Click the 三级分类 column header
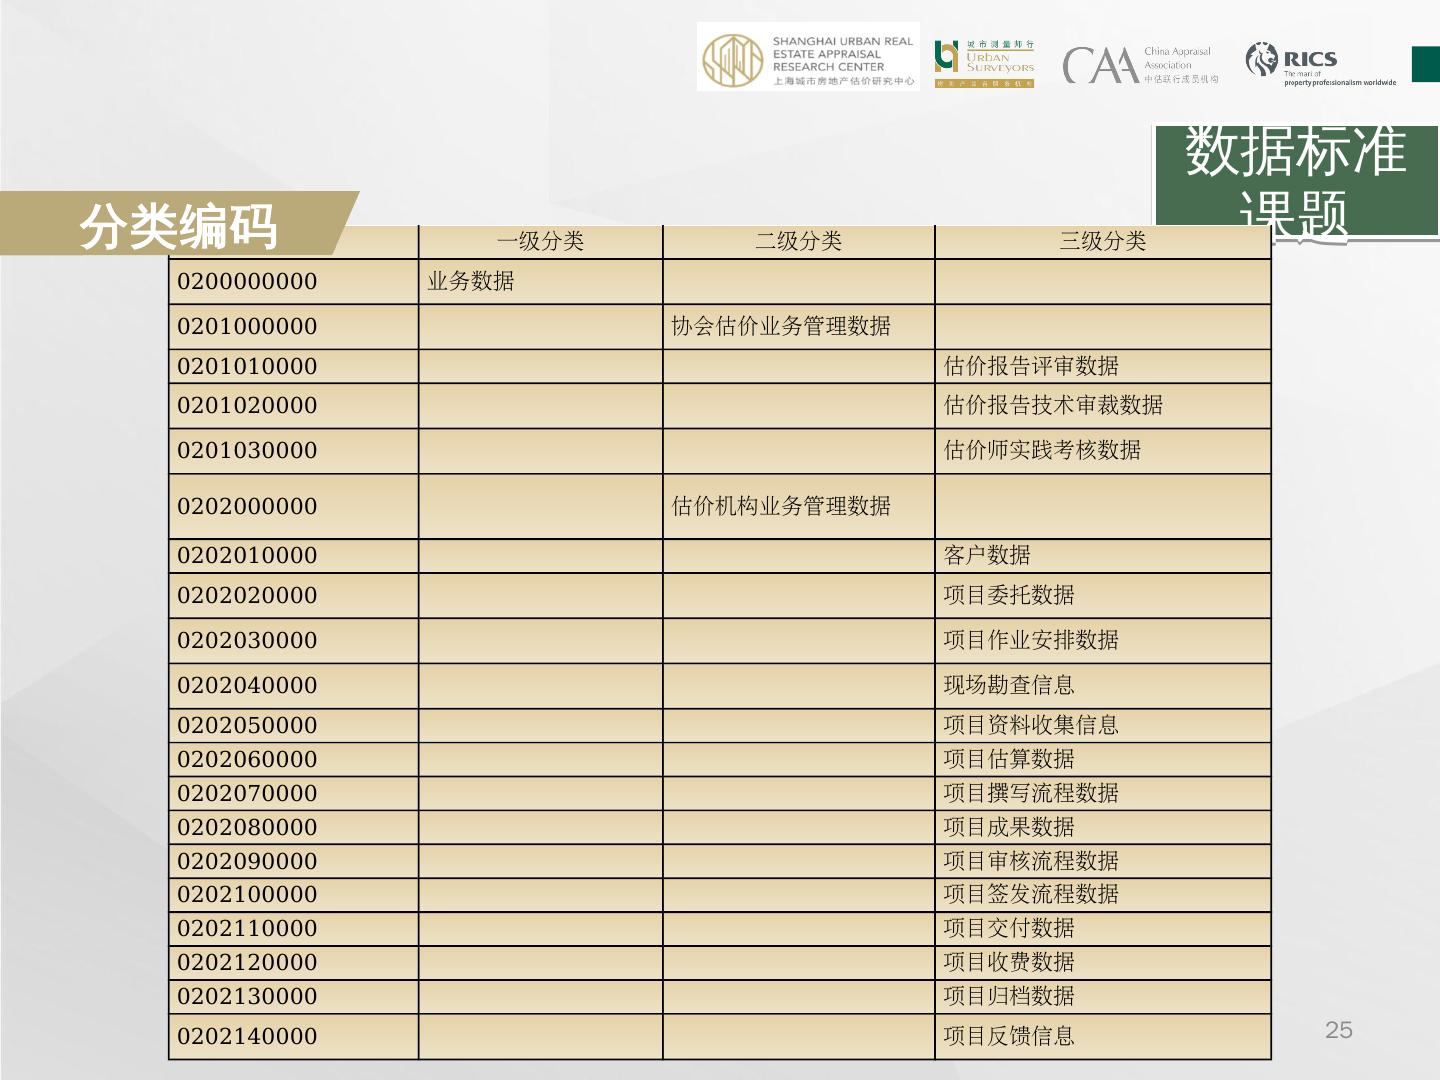Screen dimensions: 1440x1080 (1102, 241)
